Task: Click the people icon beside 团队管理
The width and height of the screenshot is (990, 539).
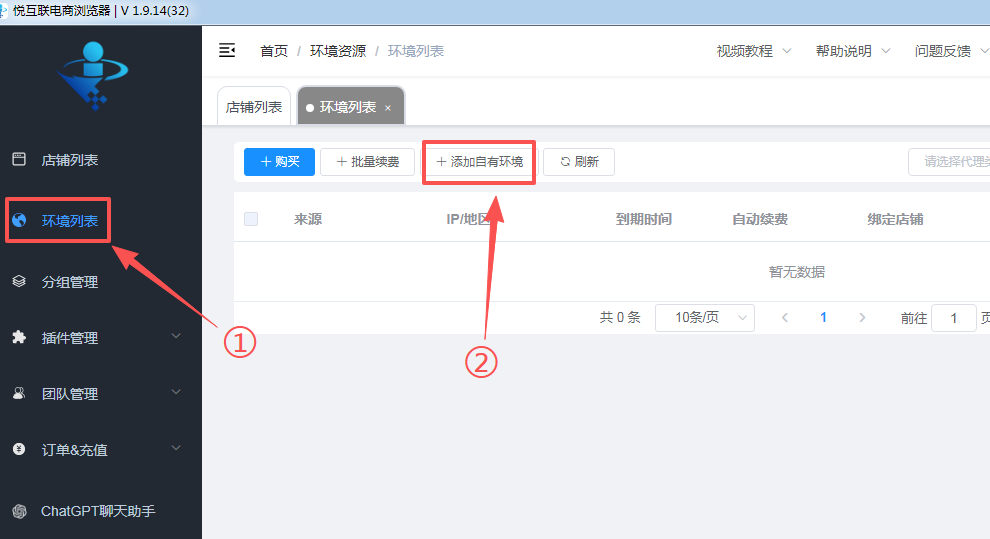Action: pos(19,393)
